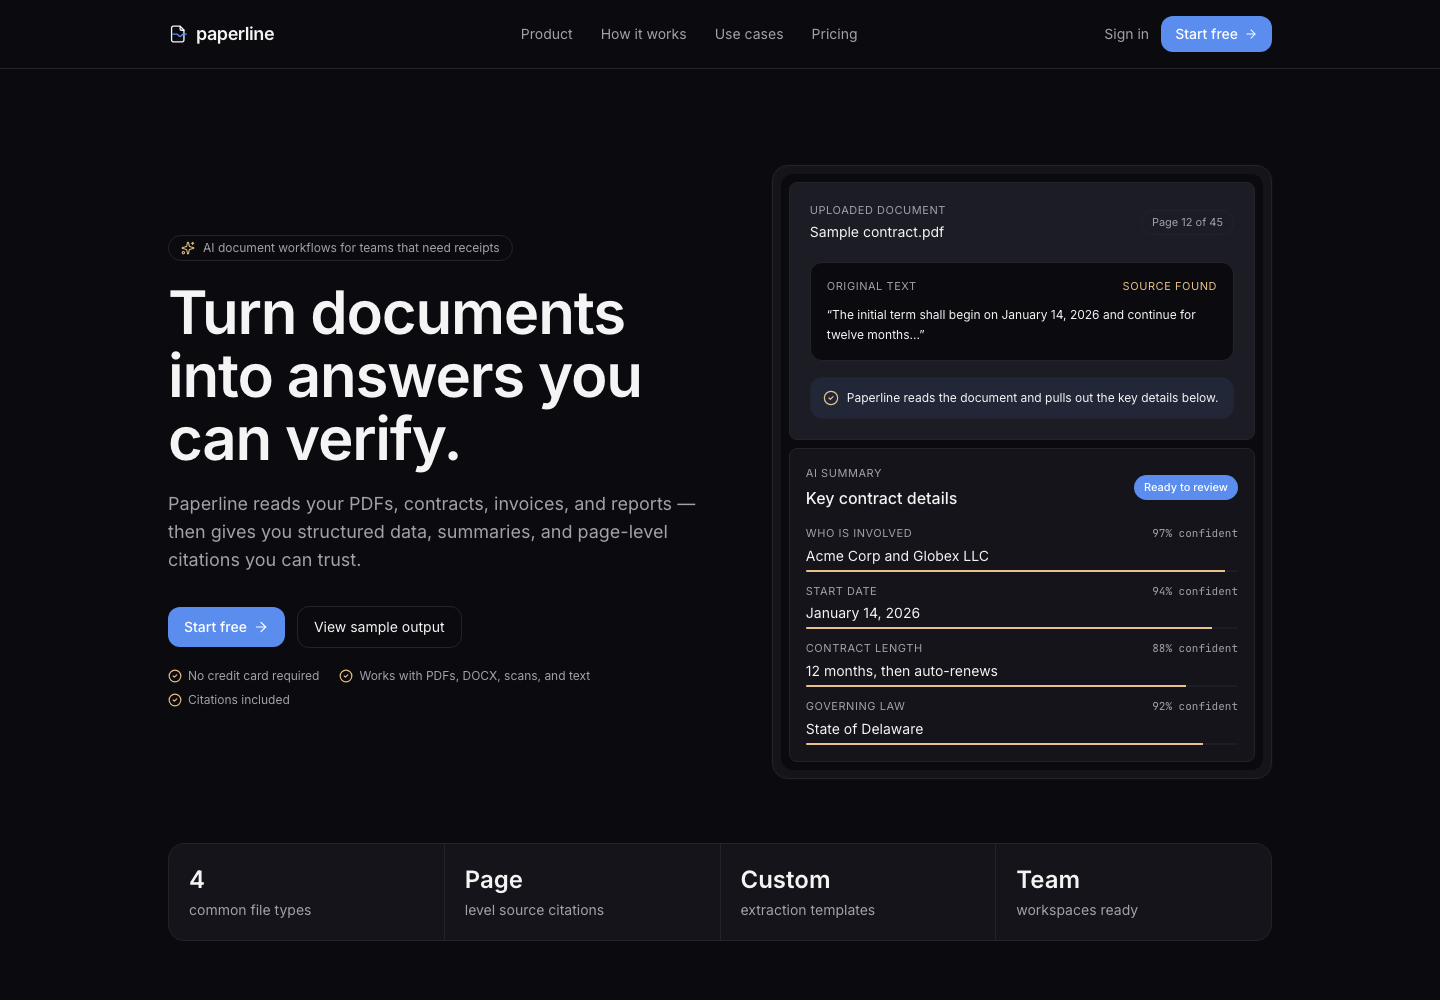Click the AI document workflows badge text
Screen dimensions: 1440x1000
tap(351, 248)
